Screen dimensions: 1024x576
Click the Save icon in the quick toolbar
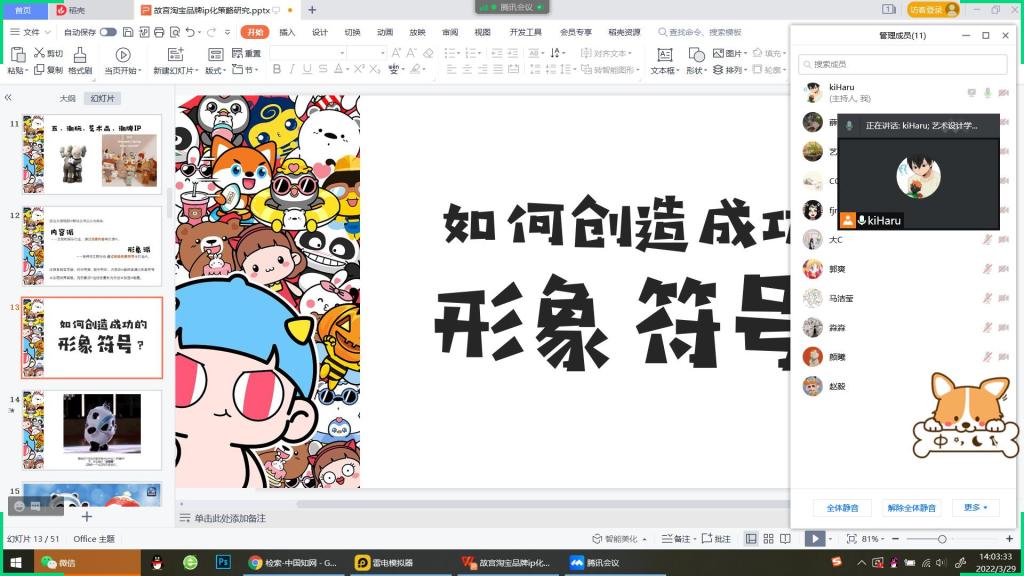[128, 32]
